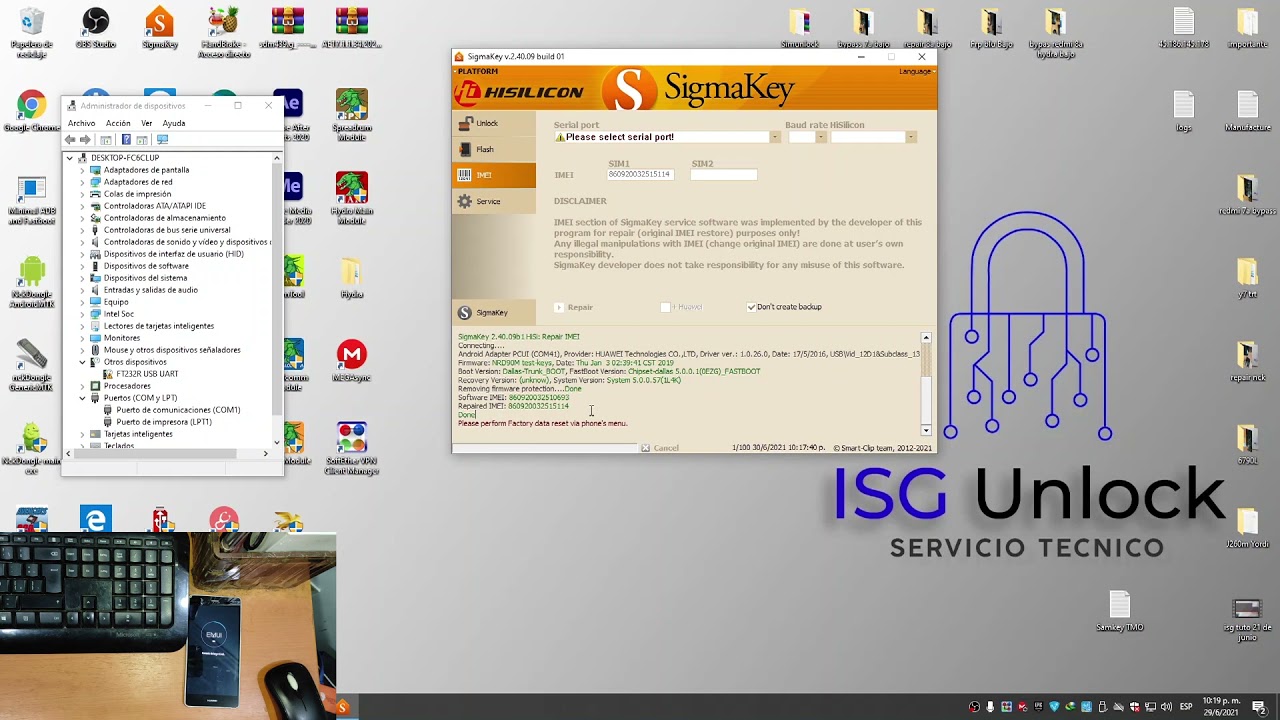Uncheck Don't create backup checkbox
The image size is (1280, 720).
tap(751, 307)
